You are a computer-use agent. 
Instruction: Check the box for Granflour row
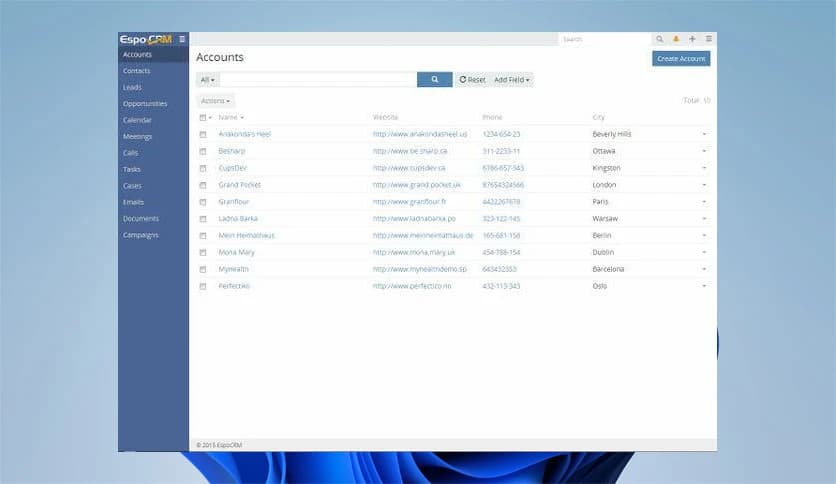[x=203, y=202]
